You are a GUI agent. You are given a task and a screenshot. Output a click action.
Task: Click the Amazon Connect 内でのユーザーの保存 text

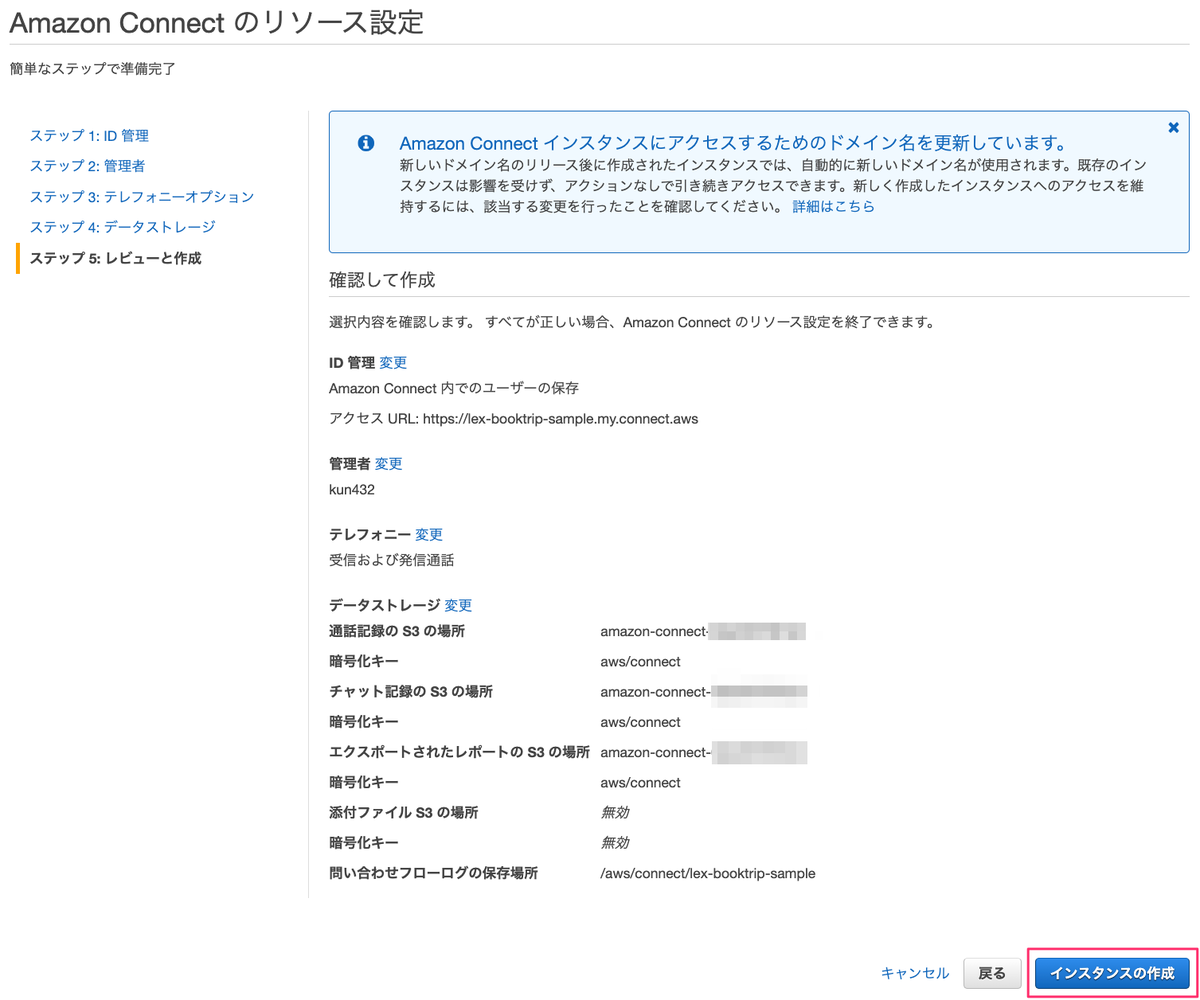454,388
